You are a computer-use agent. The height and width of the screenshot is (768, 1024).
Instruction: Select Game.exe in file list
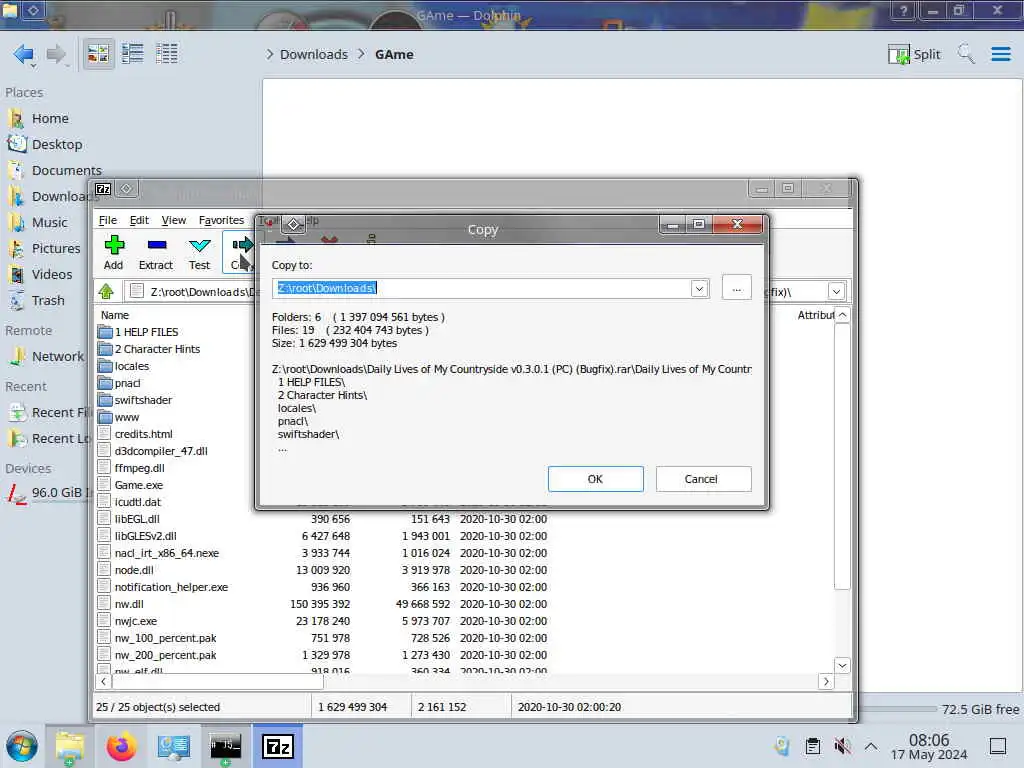click(138, 485)
